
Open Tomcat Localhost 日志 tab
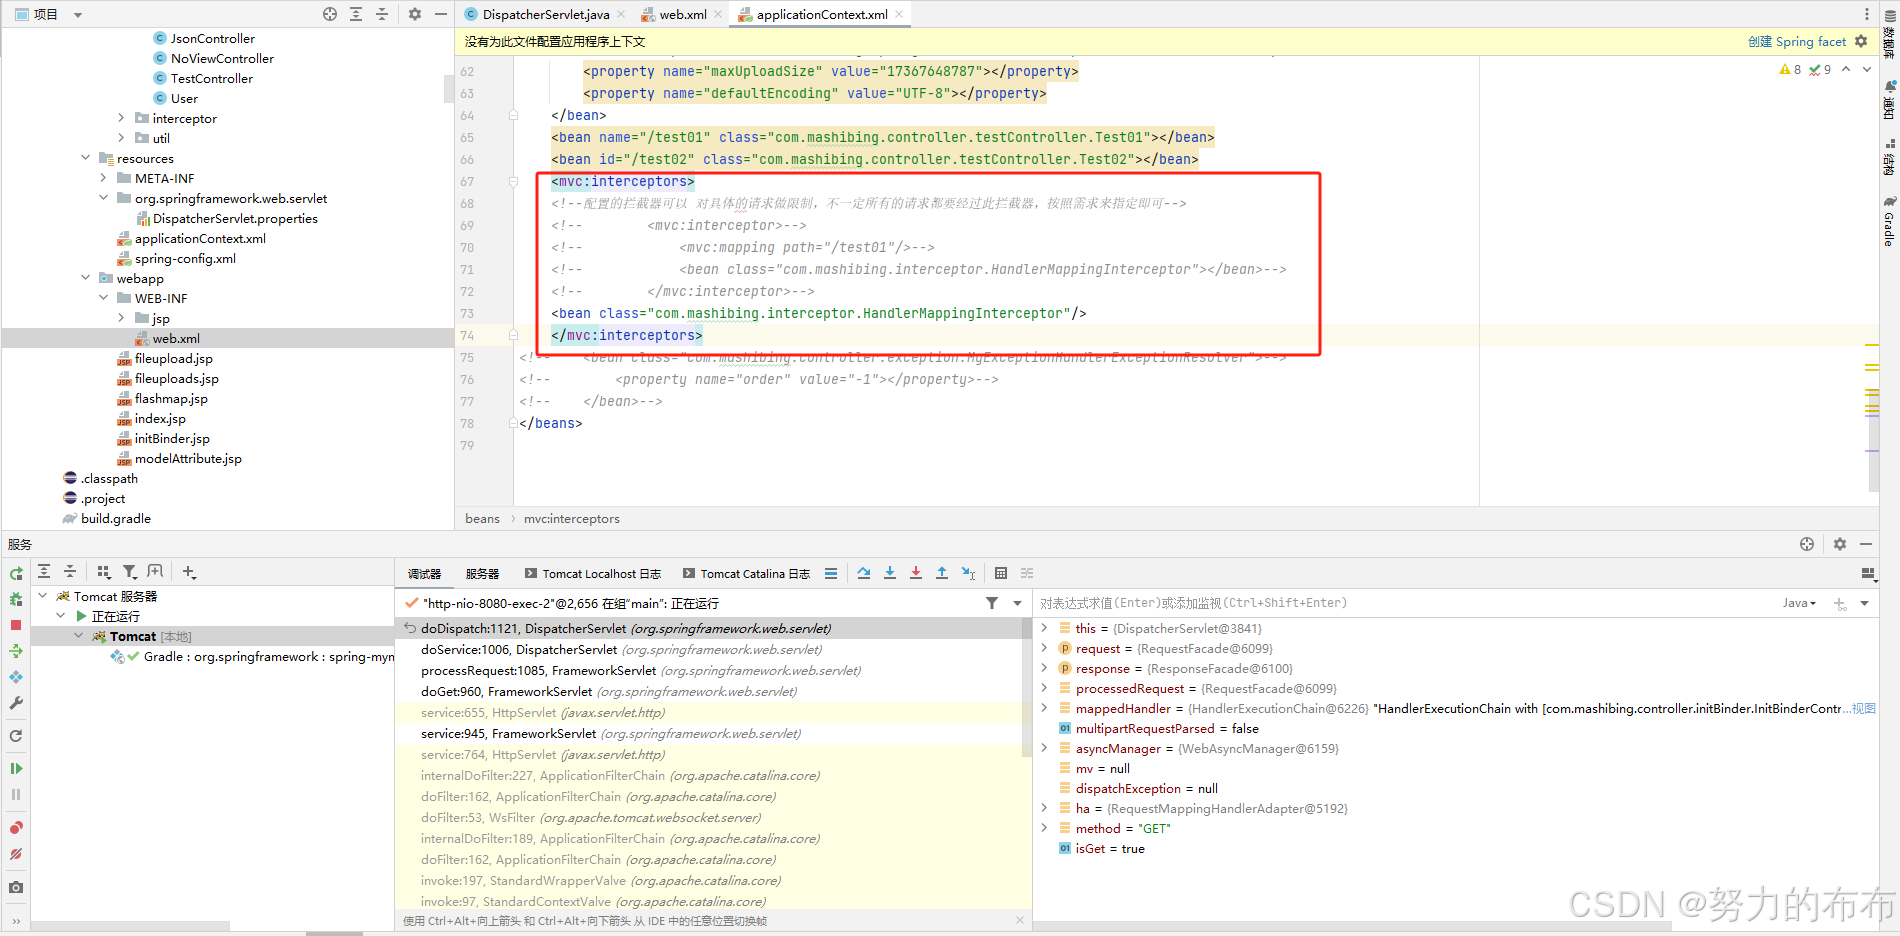[x=593, y=574]
